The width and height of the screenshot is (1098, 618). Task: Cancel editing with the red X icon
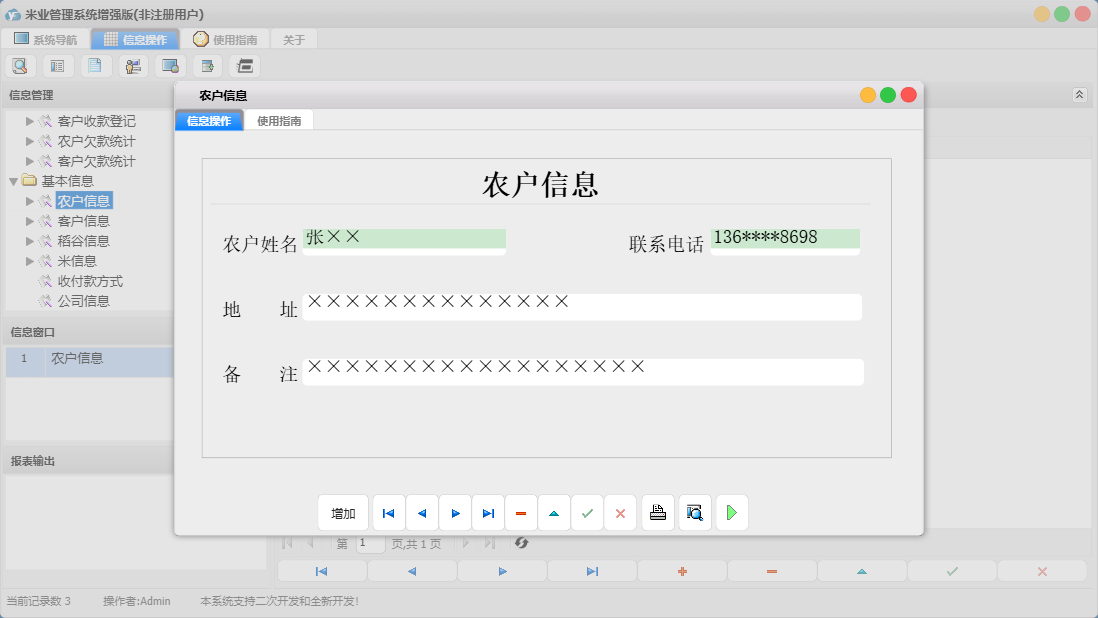[x=621, y=512]
